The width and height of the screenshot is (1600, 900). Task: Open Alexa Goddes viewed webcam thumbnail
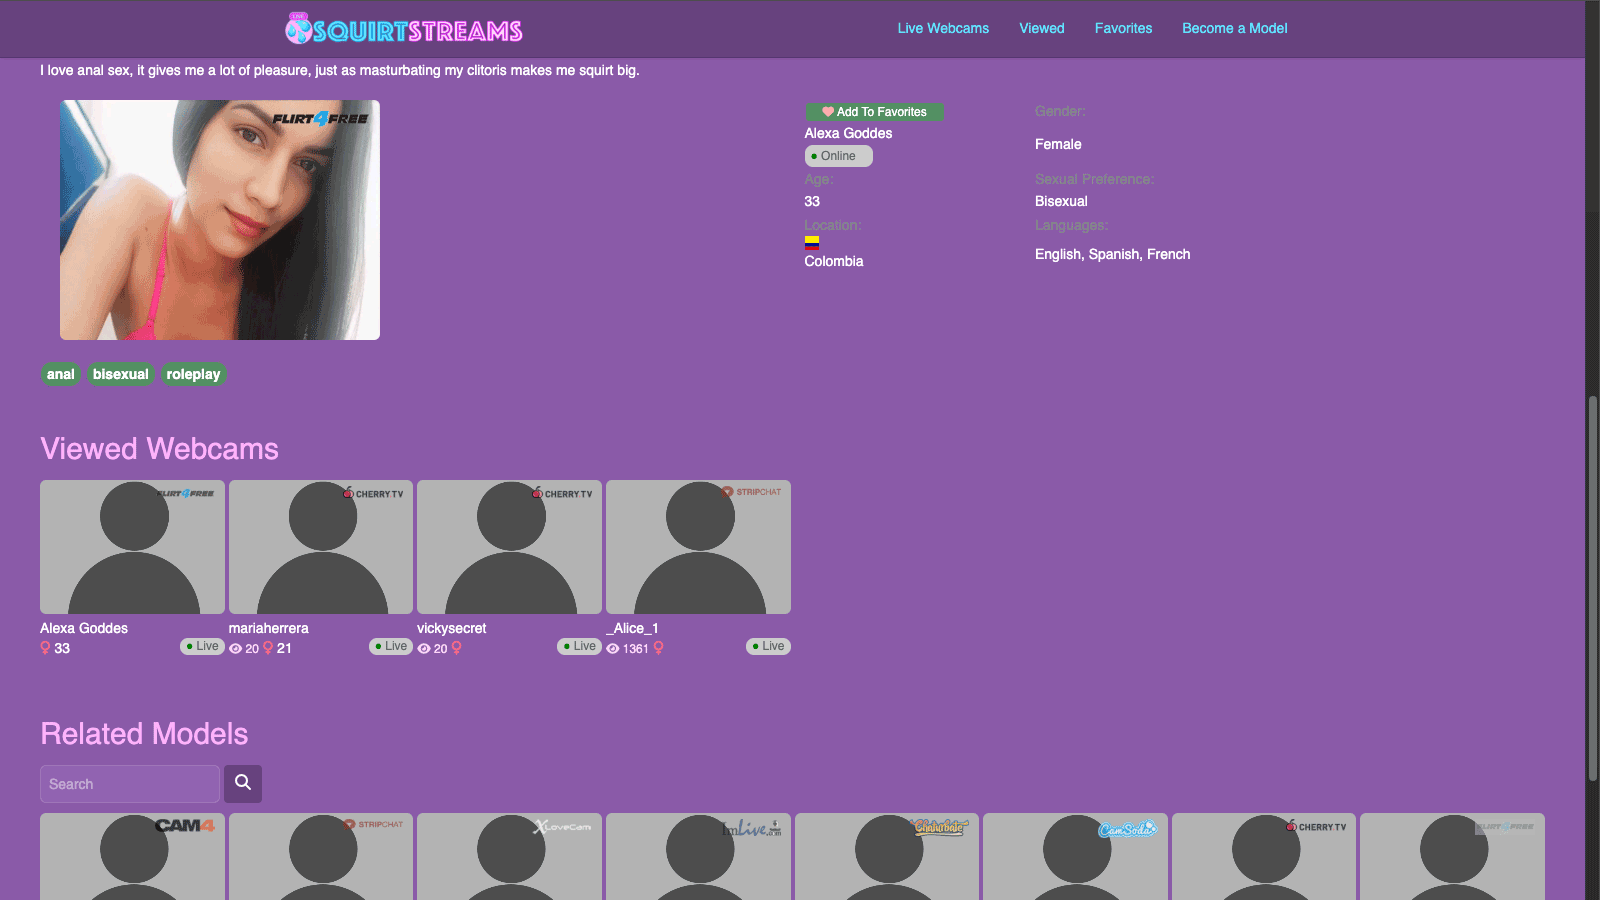(x=132, y=547)
